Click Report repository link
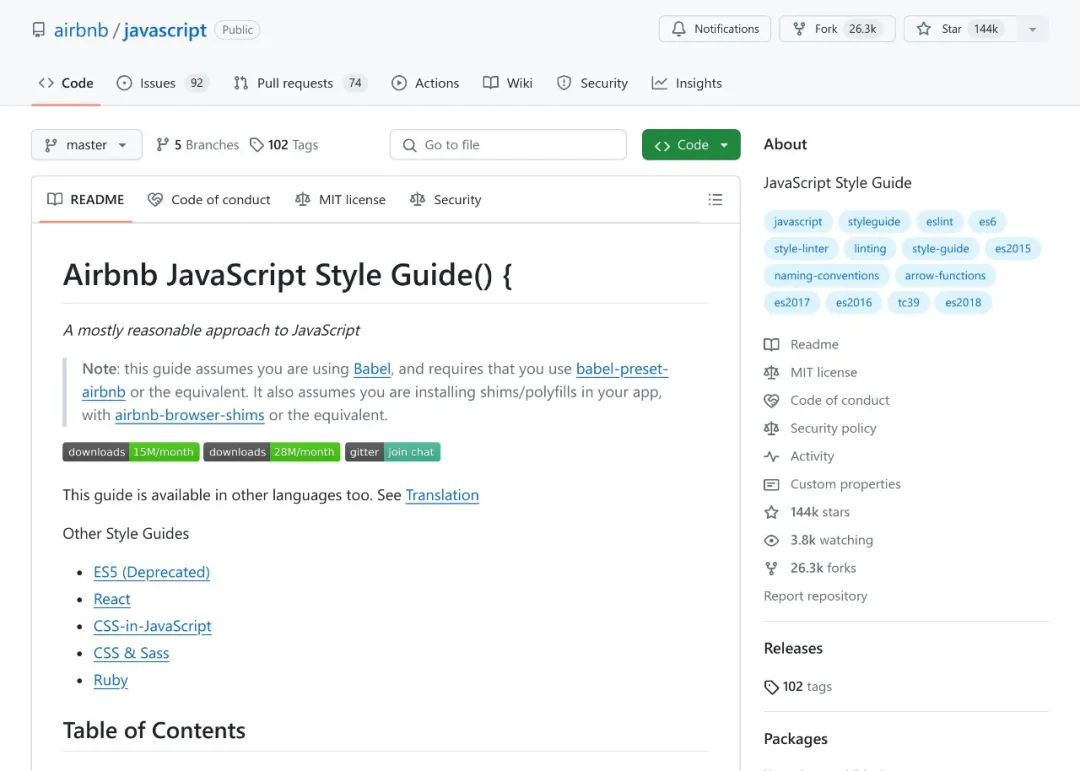 tap(816, 596)
